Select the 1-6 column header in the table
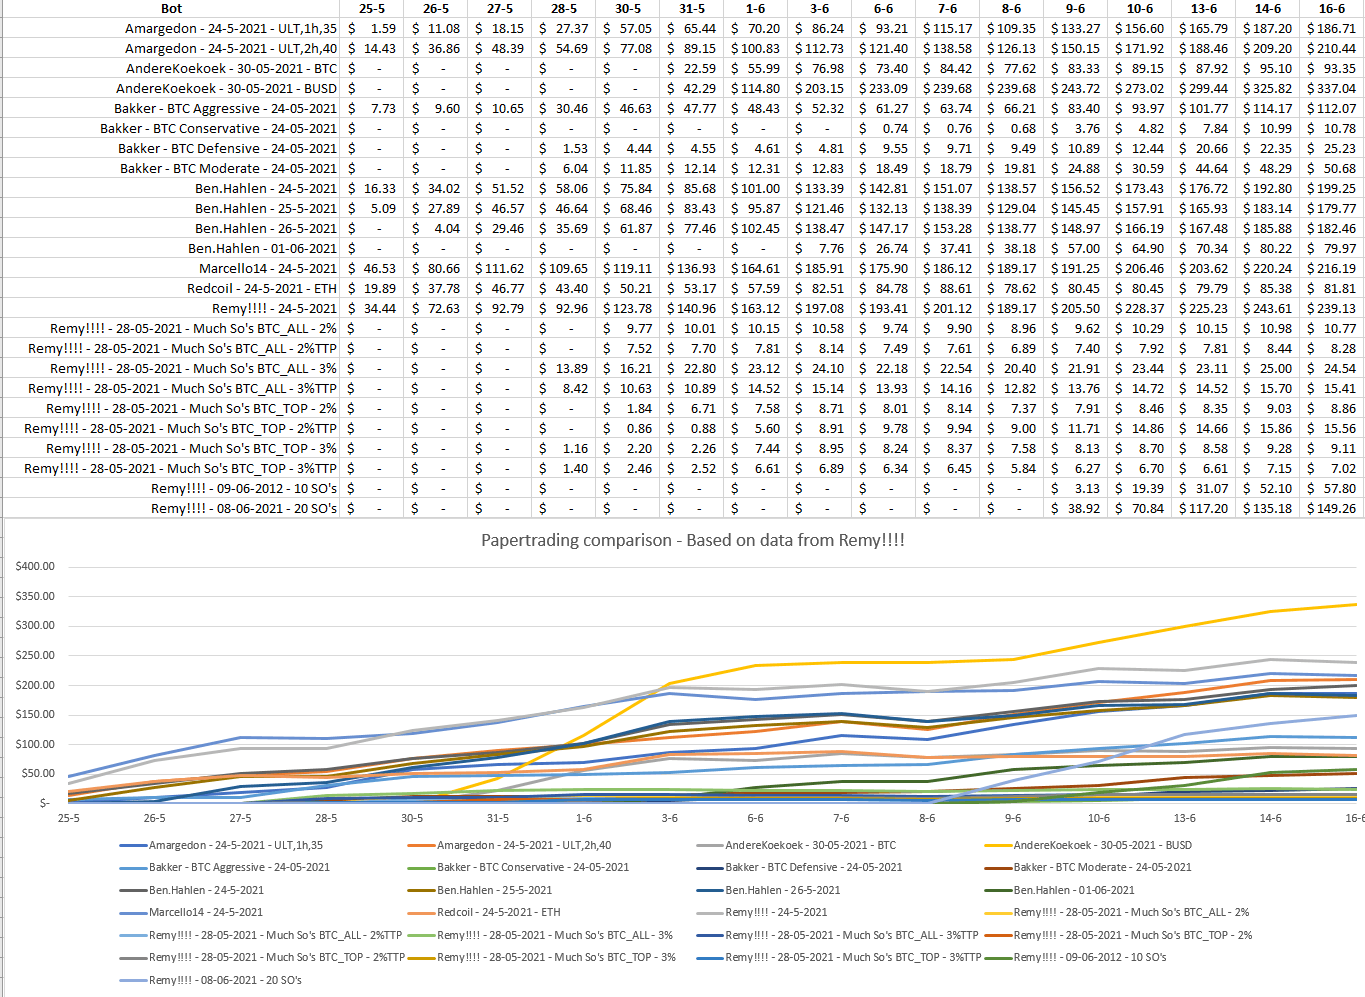The width and height of the screenshot is (1365, 997). click(756, 9)
